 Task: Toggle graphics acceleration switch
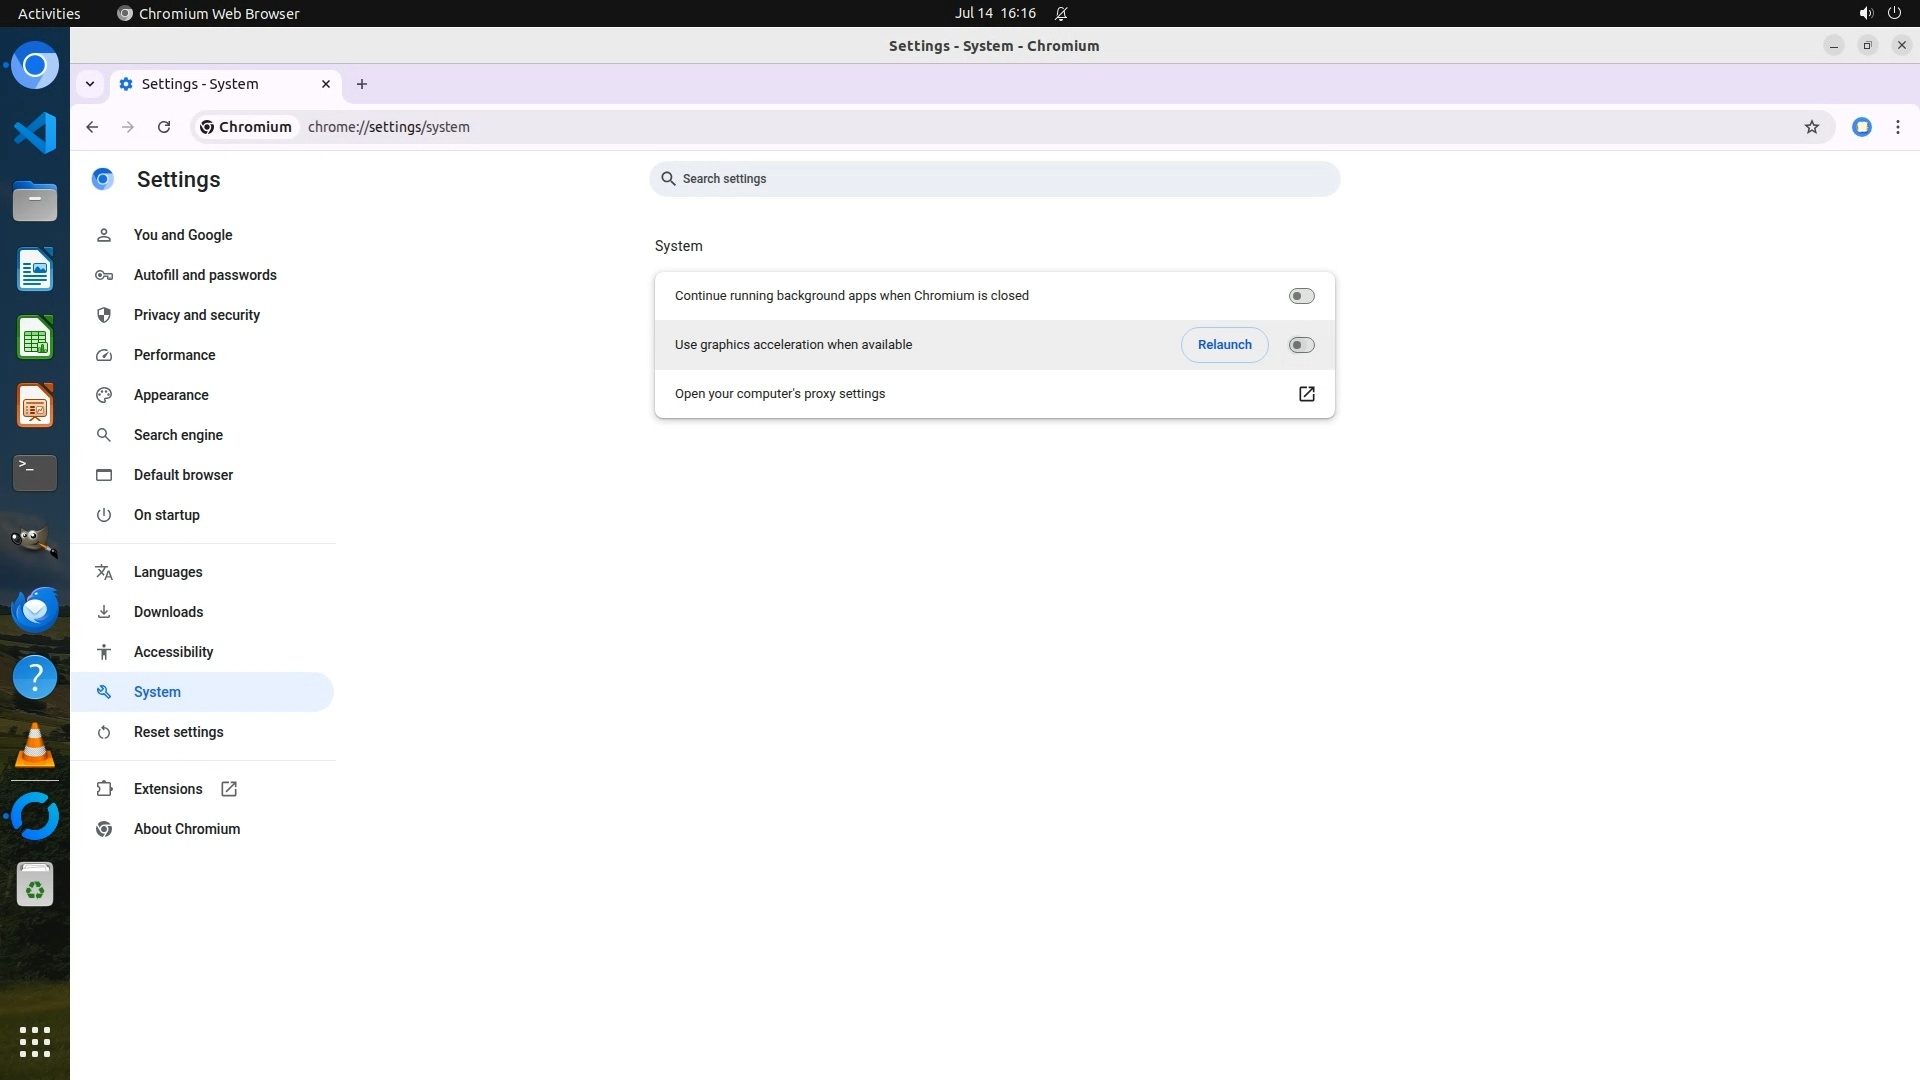pyautogui.click(x=1301, y=345)
